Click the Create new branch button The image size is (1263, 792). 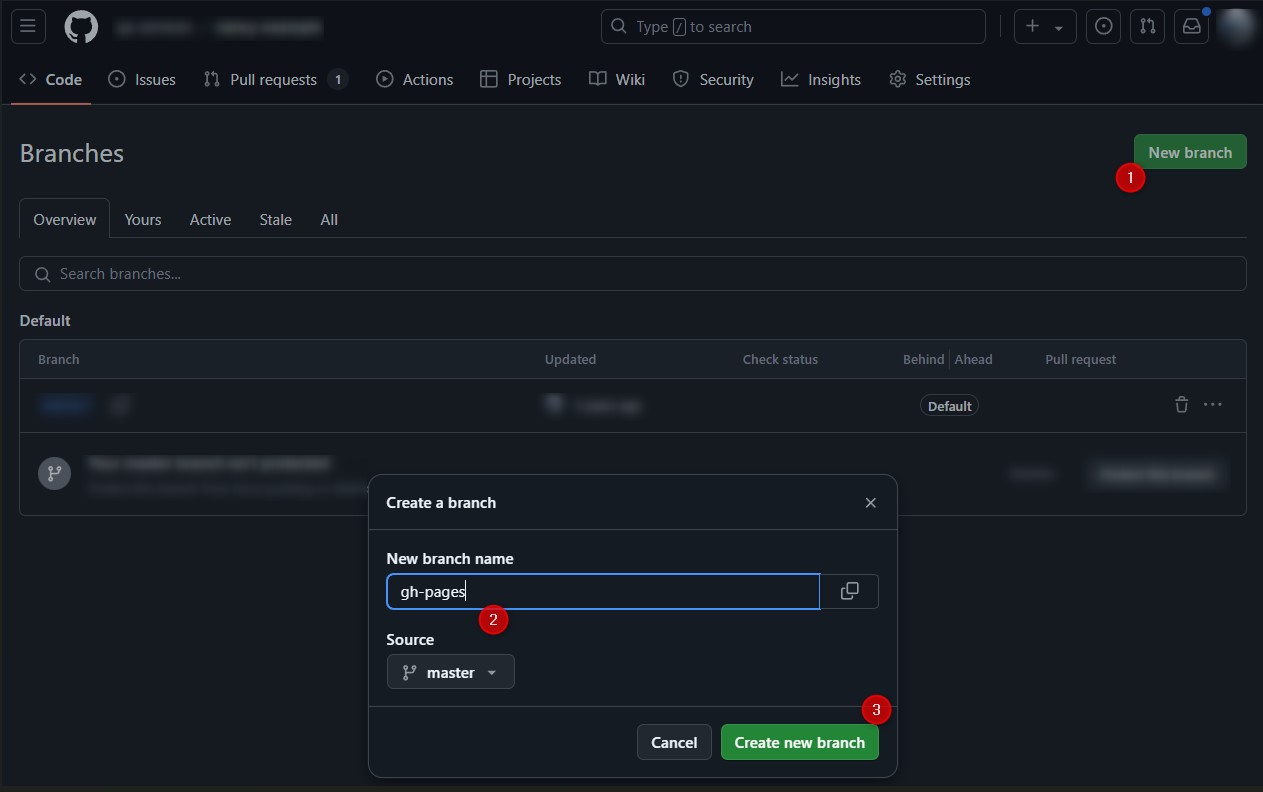(x=799, y=742)
